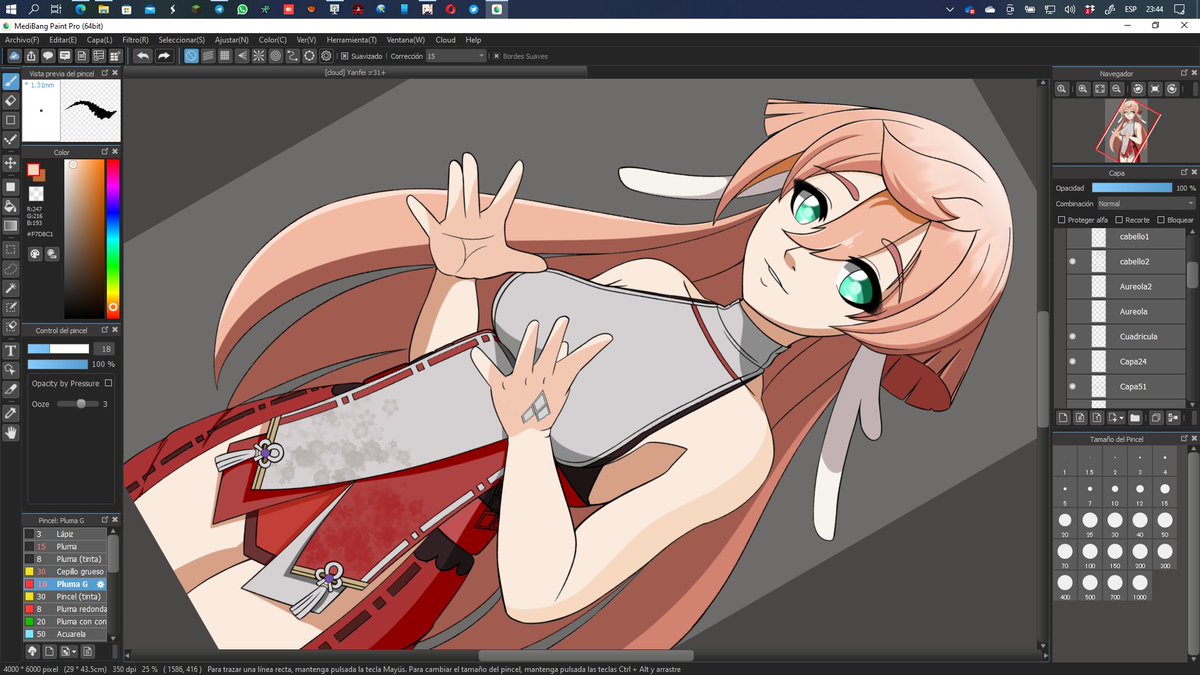The image size is (1200, 675).
Task: Select the Lasso tool
Action: [11, 268]
